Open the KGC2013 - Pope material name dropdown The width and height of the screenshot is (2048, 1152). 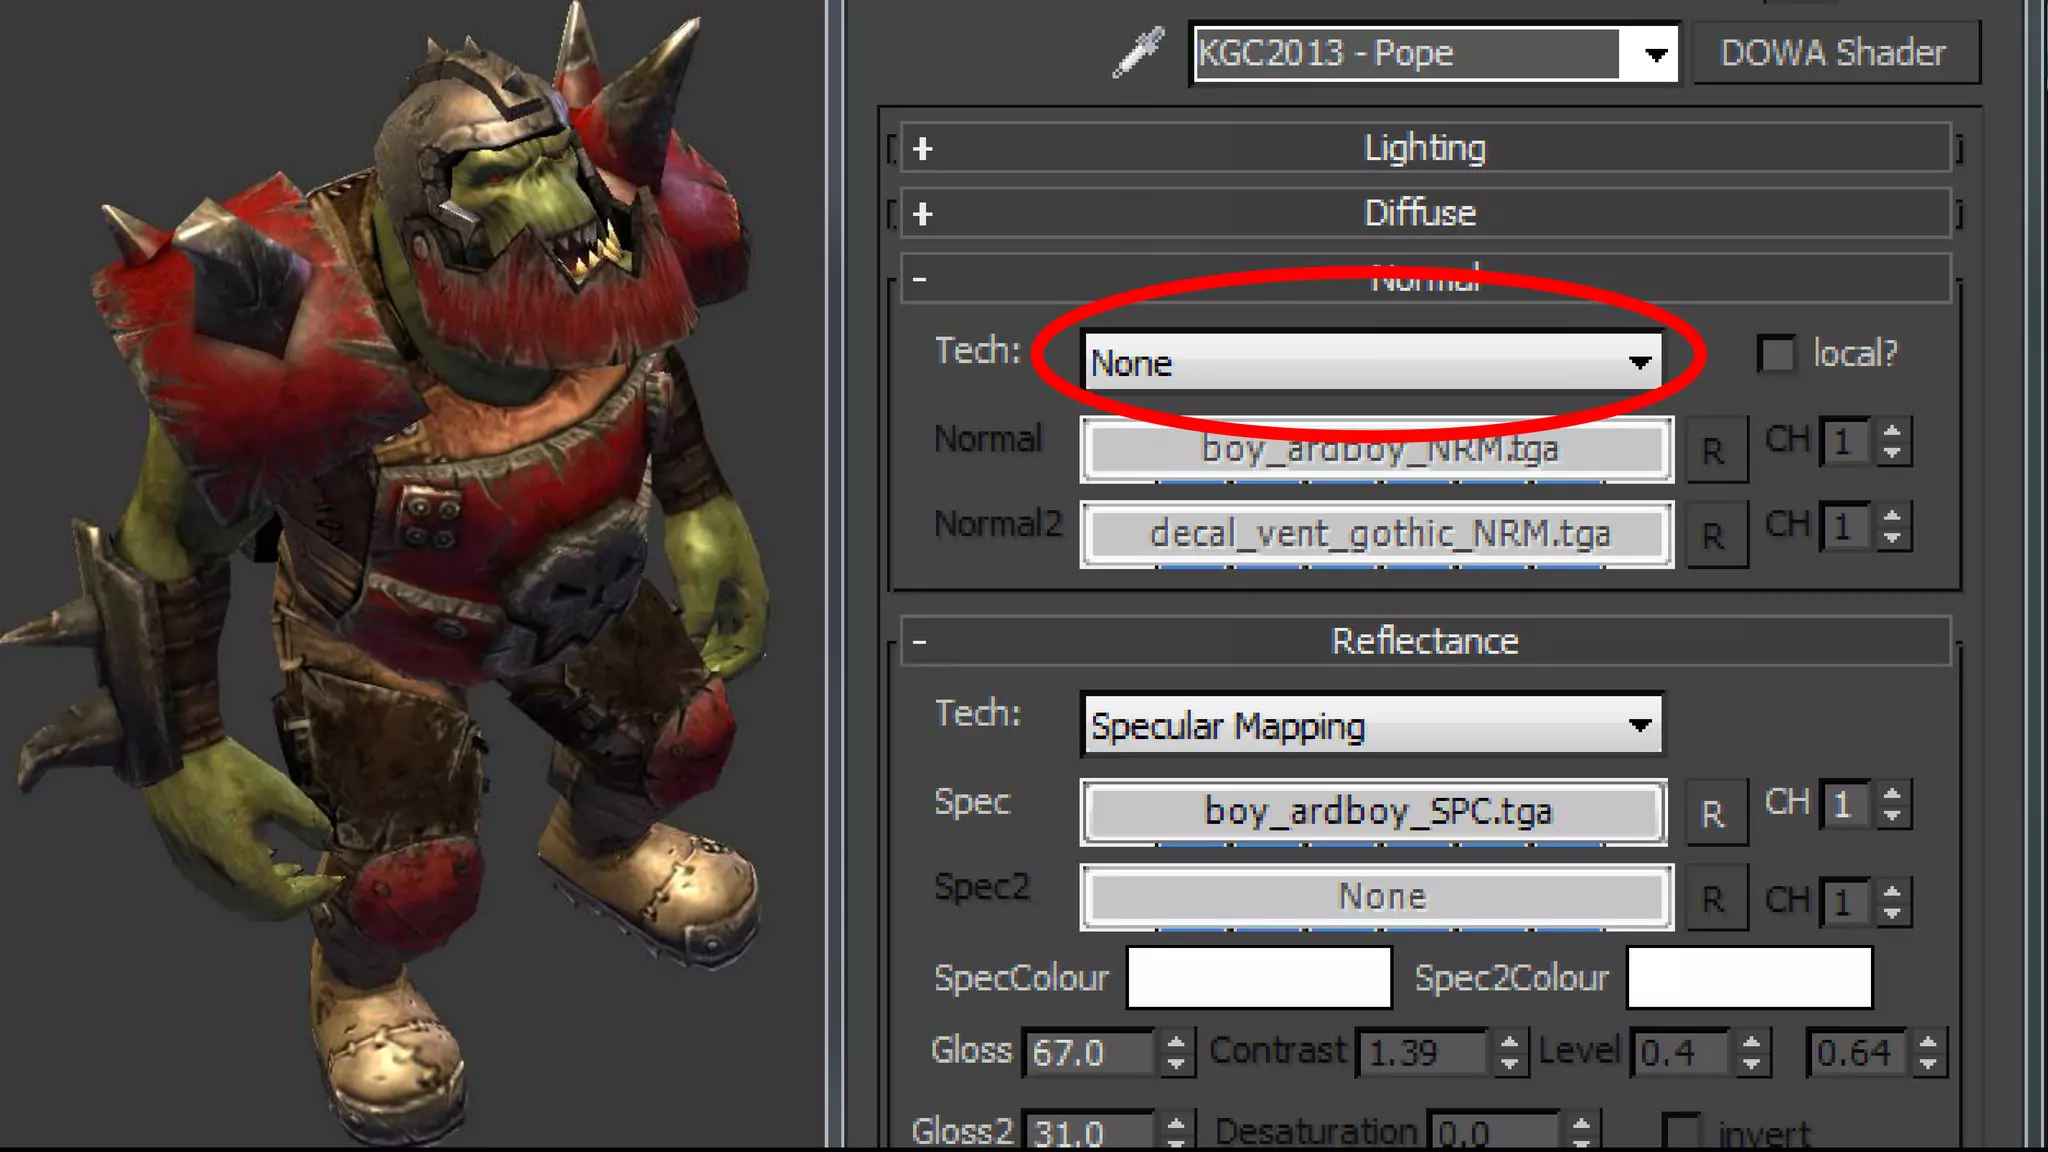tap(1654, 54)
